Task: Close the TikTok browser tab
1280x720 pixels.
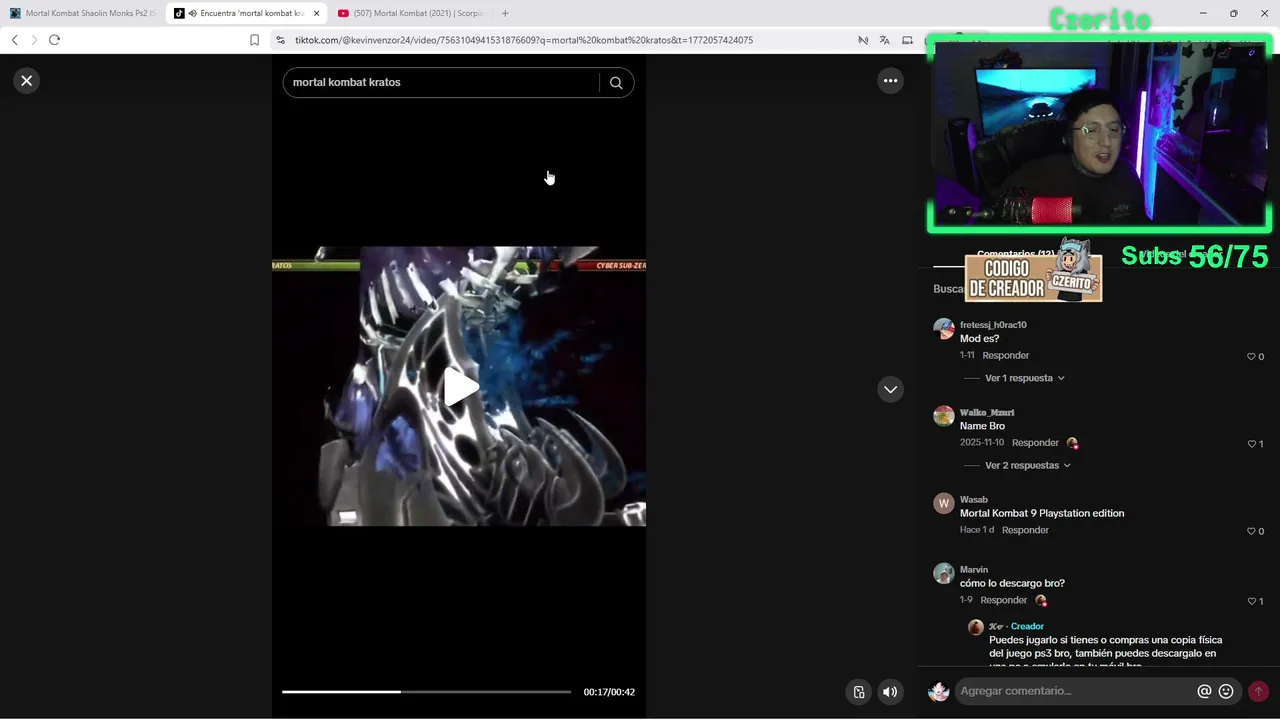Action: pos(317,13)
